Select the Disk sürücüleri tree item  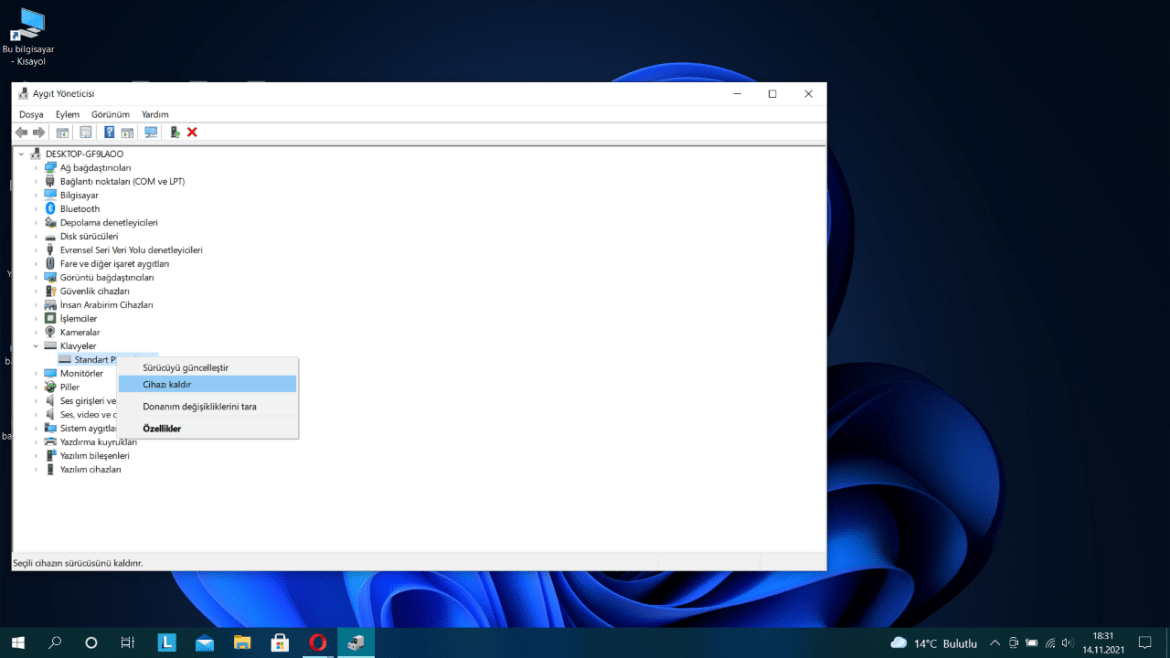coord(88,236)
